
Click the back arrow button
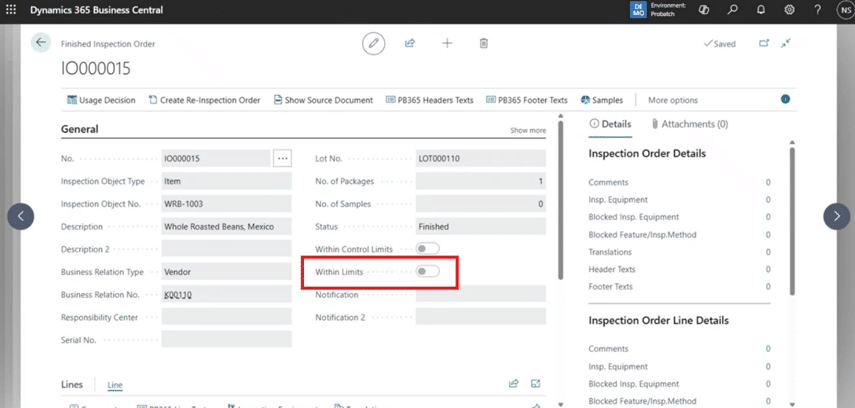click(x=40, y=43)
